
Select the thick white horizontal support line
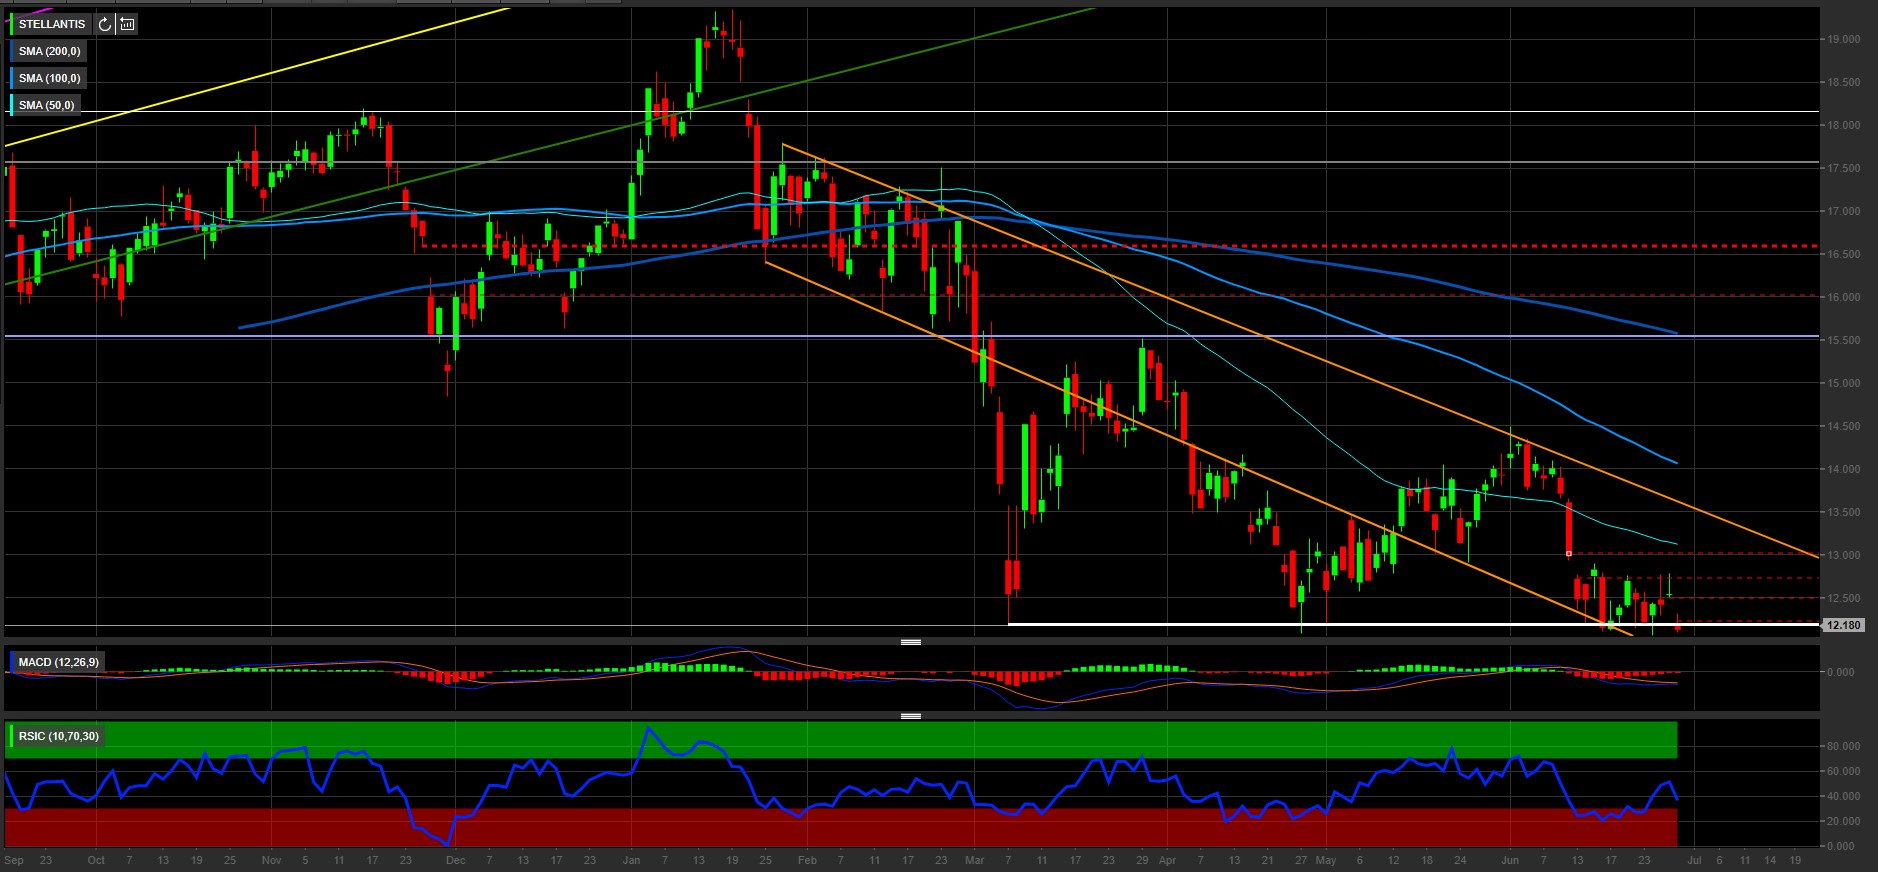click(x=1300, y=624)
